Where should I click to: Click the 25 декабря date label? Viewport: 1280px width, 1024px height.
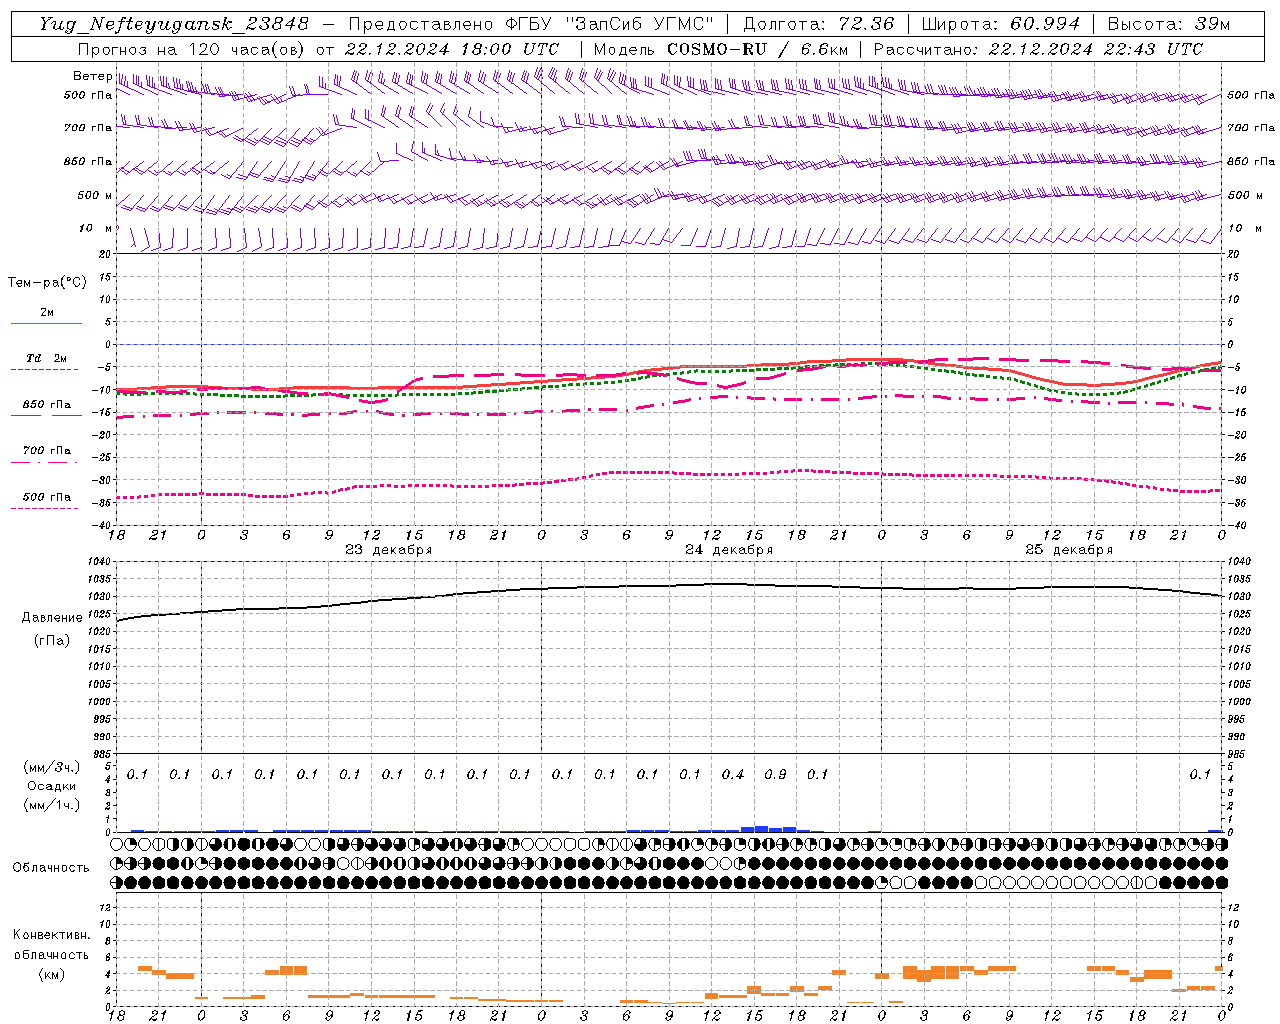click(1069, 550)
